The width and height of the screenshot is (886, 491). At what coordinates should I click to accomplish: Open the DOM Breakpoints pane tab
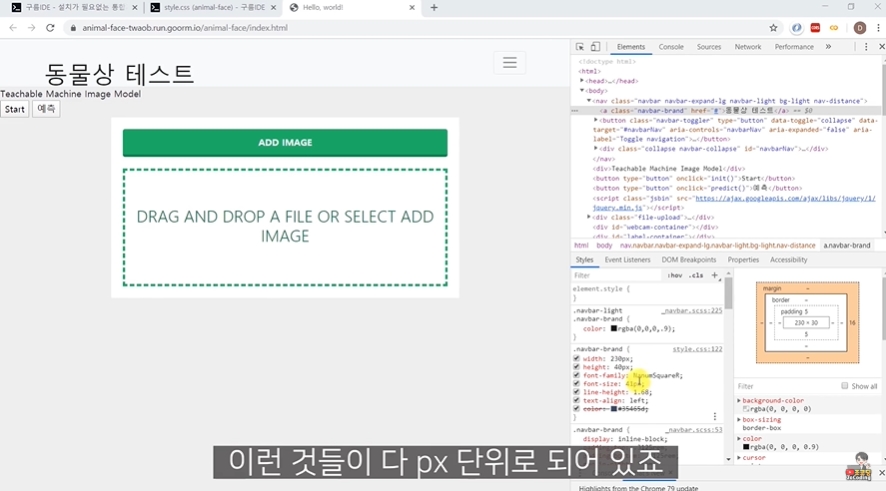click(689, 260)
